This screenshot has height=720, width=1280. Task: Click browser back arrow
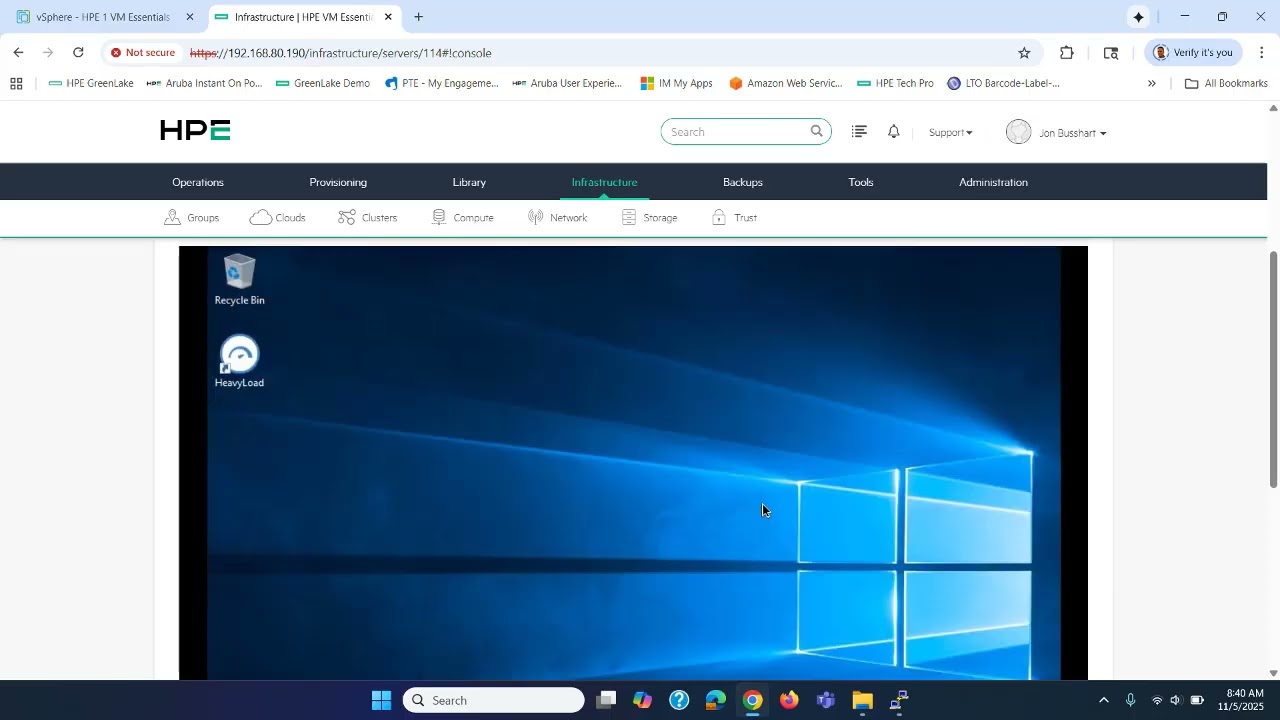click(18, 53)
